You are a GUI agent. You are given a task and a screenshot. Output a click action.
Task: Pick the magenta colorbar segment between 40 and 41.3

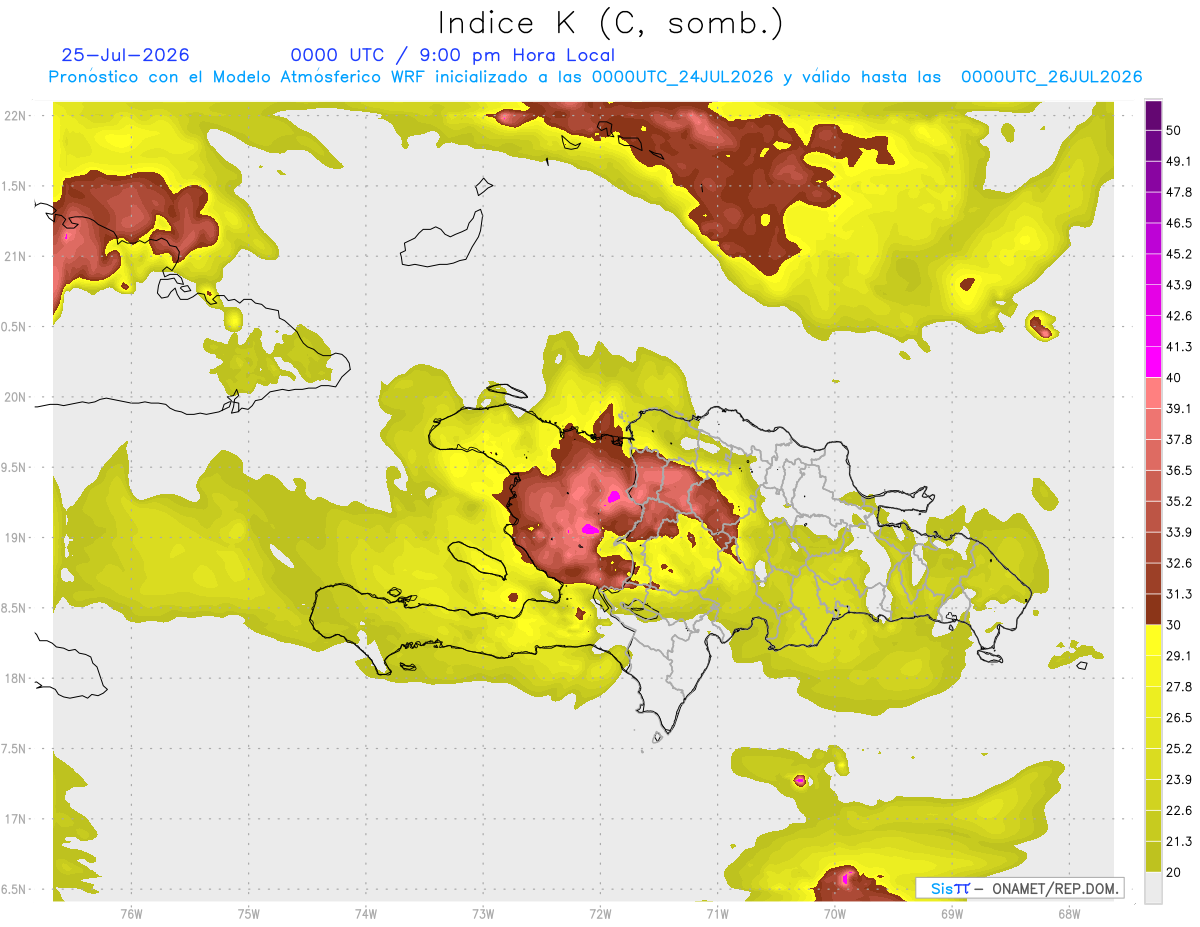[1154, 362]
